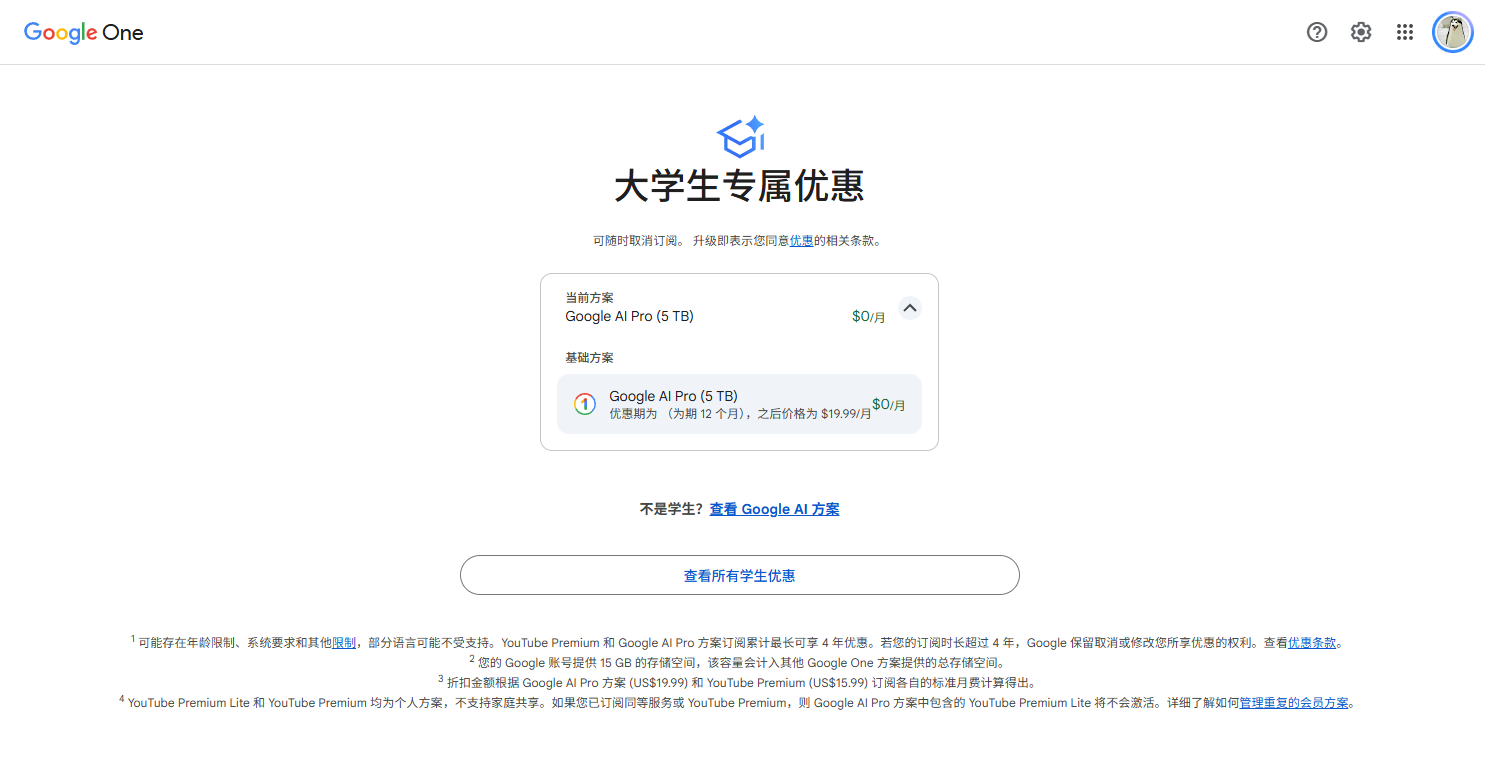Open the account profile avatar

pyautogui.click(x=1453, y=32)
